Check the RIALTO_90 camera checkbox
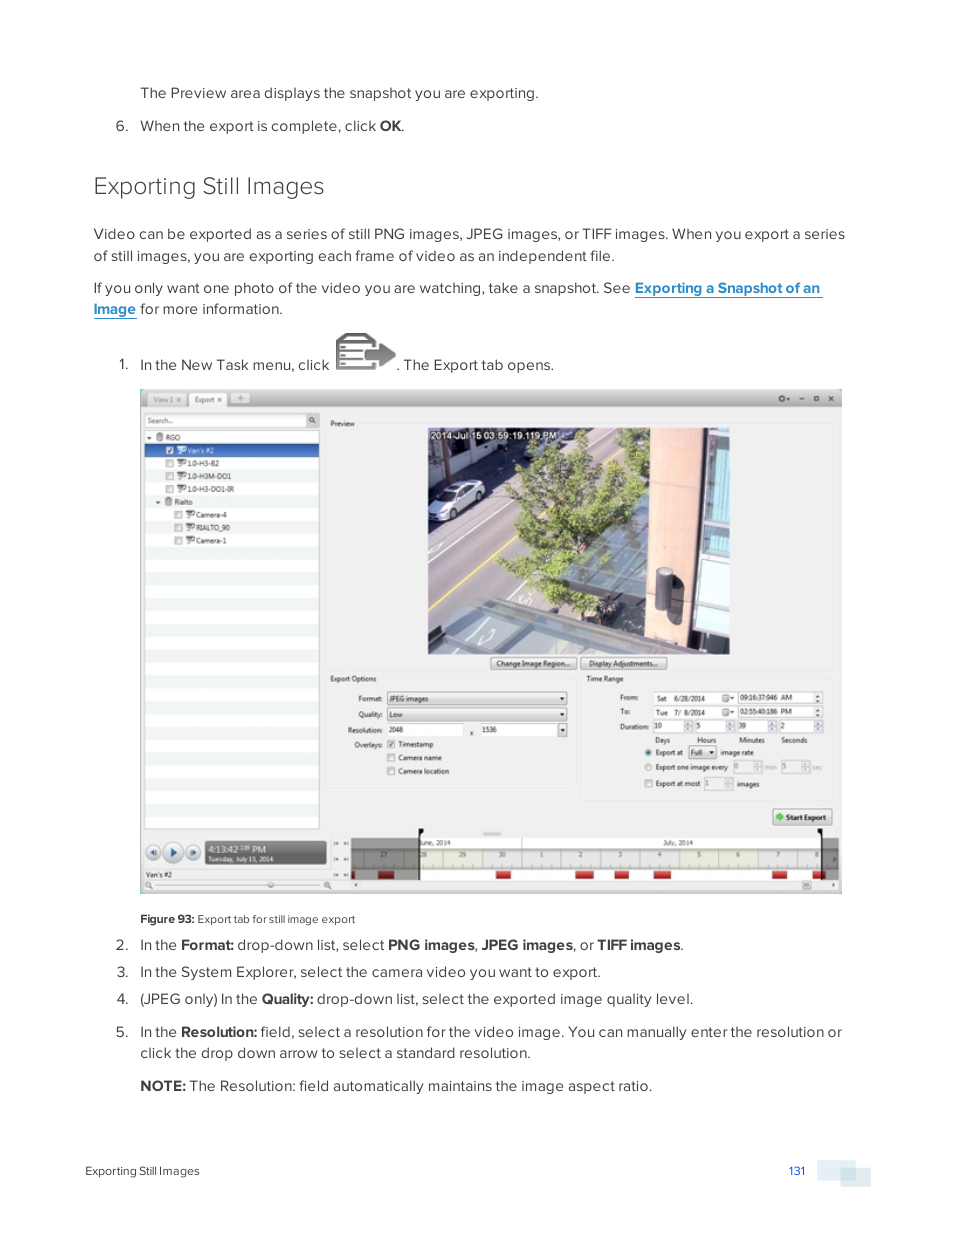This screenshot has height=1235, width=954. [x=179, y=528]
